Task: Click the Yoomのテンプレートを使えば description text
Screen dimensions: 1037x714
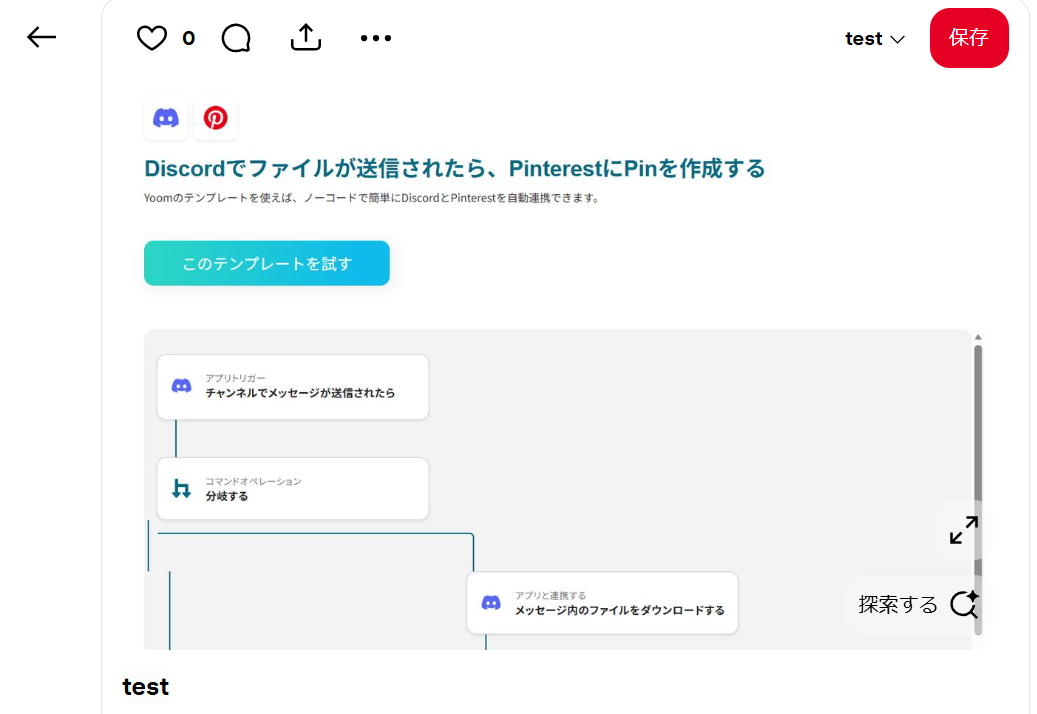Action: [372, 198]
